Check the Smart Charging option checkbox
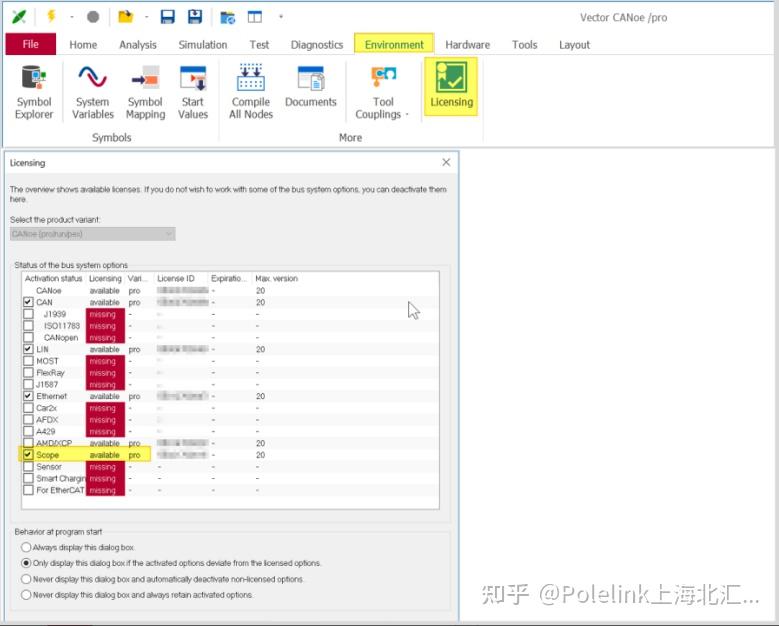Viewport: 779px width, 626px height. pos(28,478)
